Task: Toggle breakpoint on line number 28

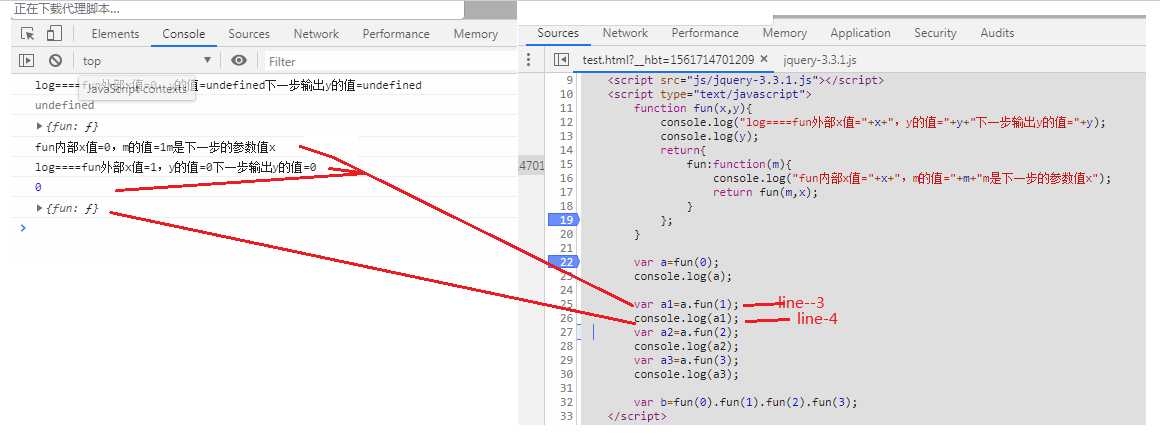Action: point(567,346)
